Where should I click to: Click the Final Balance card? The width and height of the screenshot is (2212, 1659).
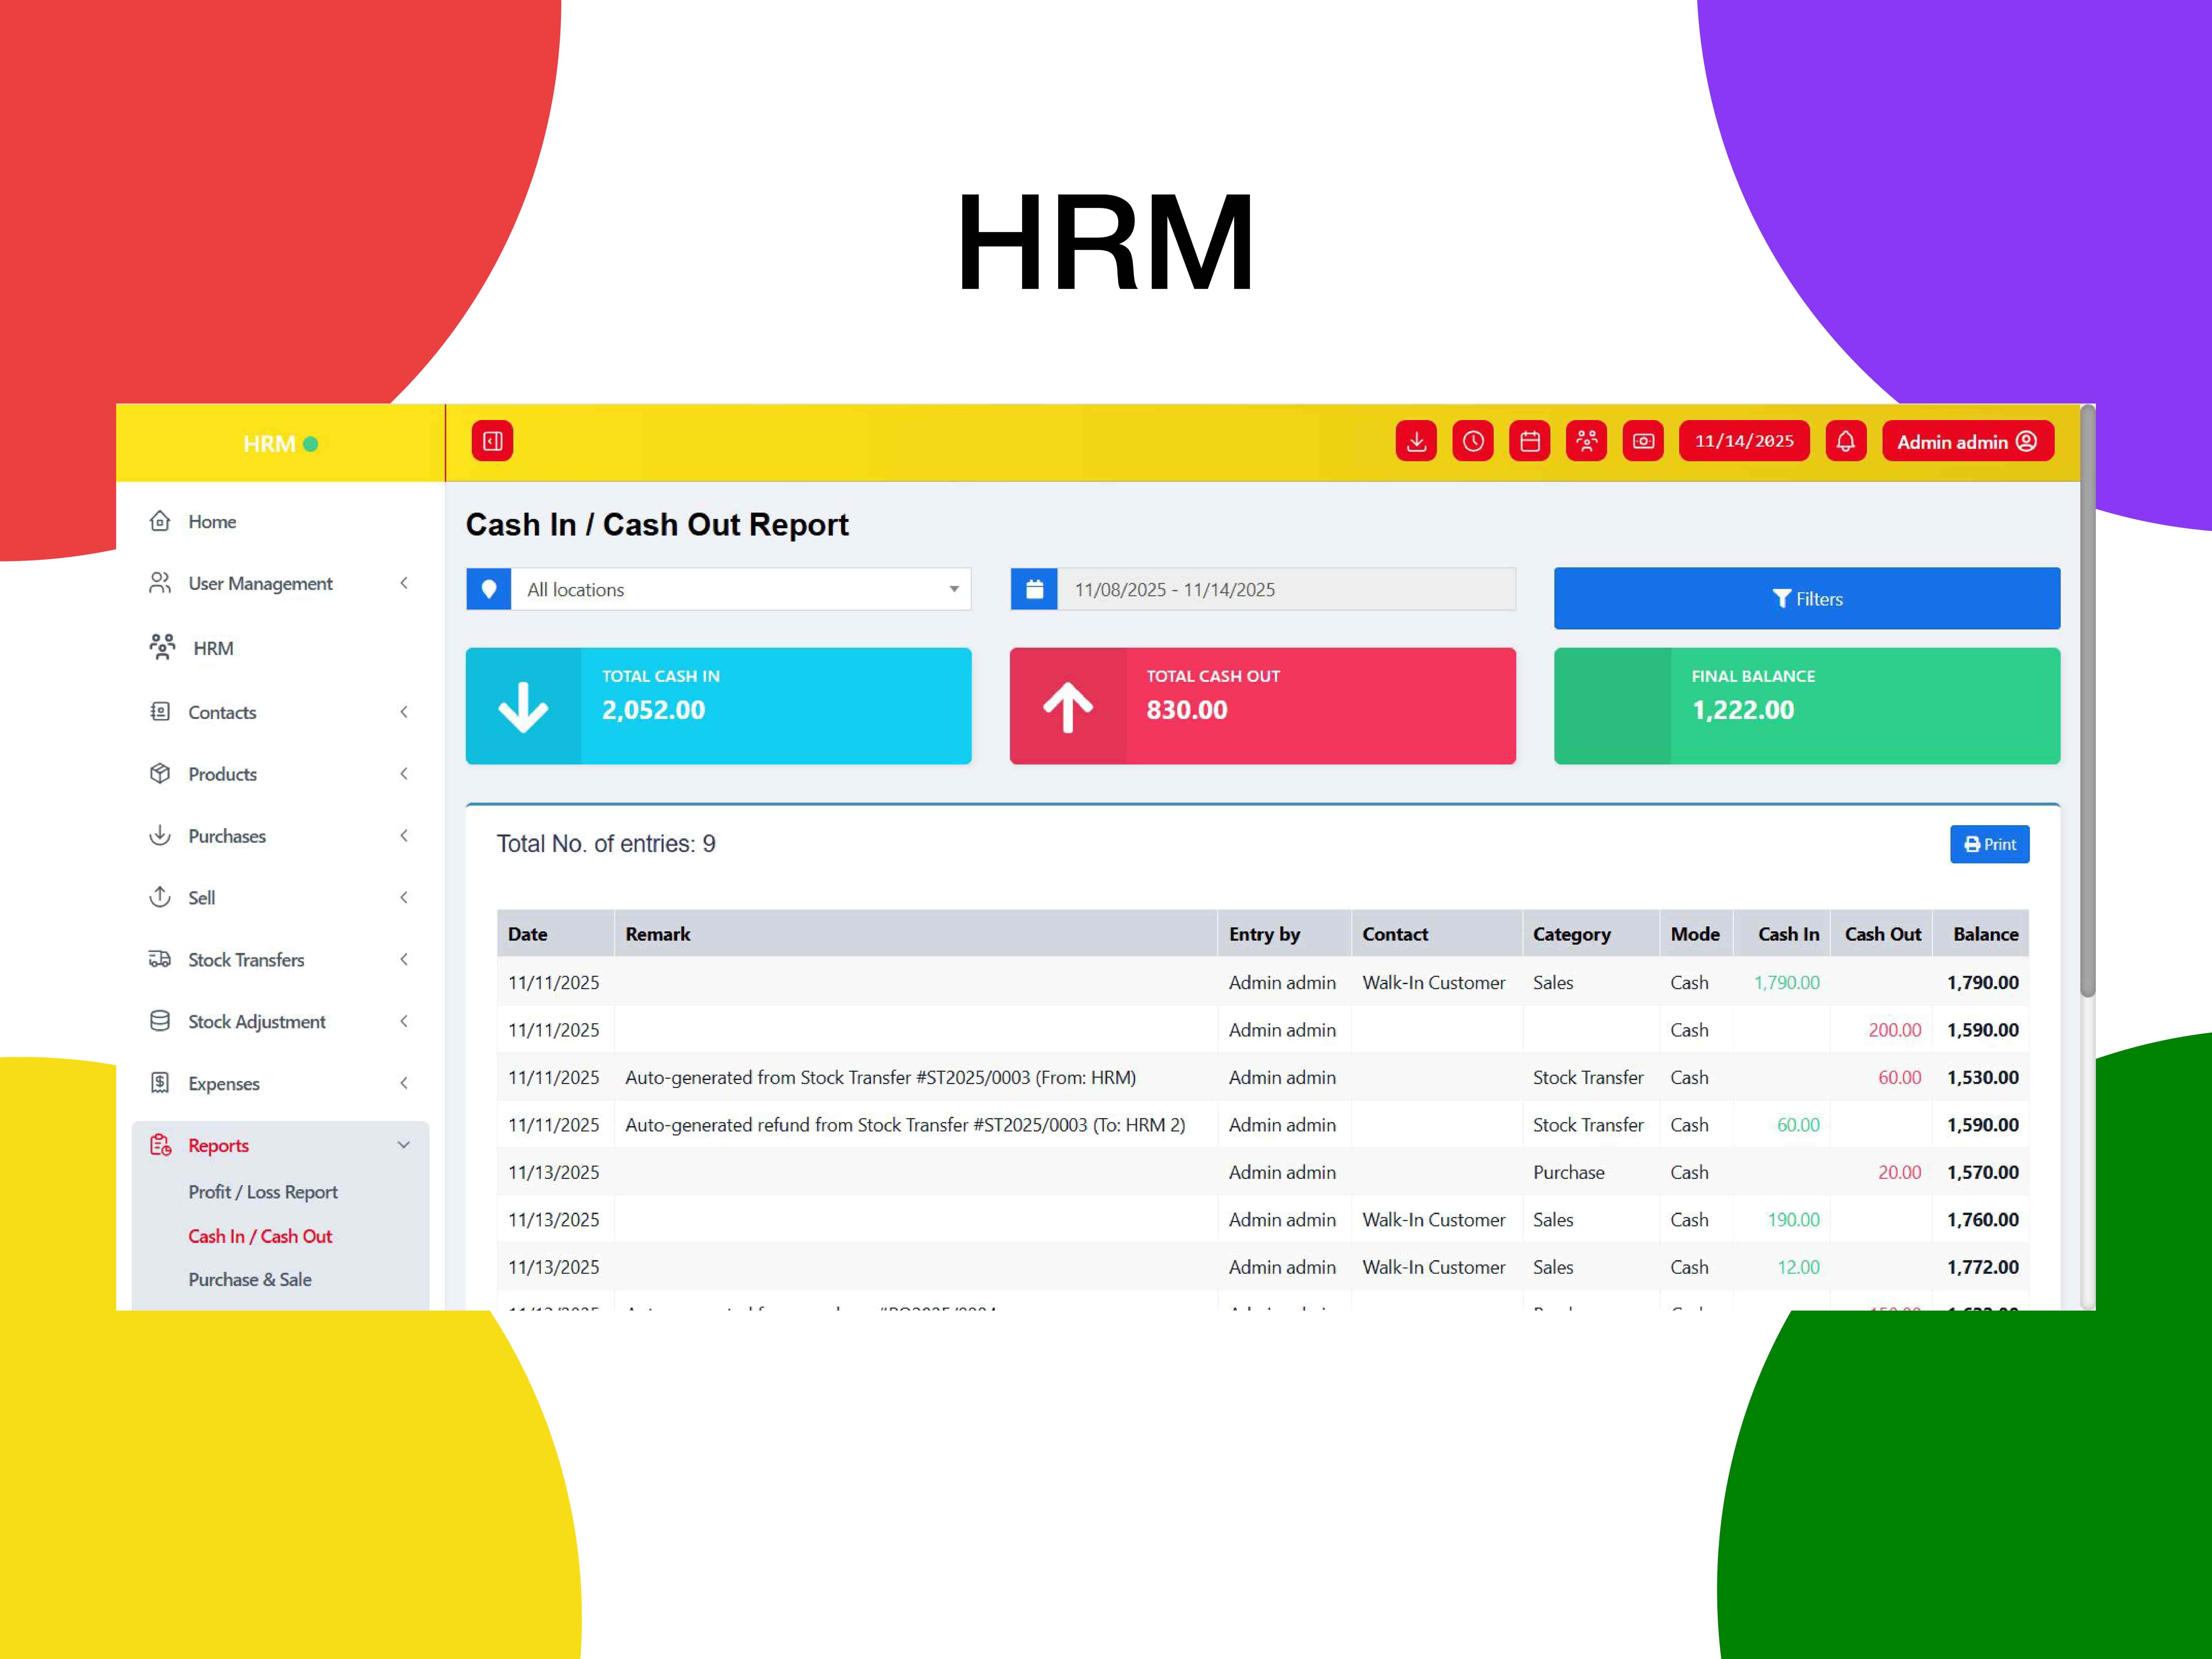[x=1807, y=706]
